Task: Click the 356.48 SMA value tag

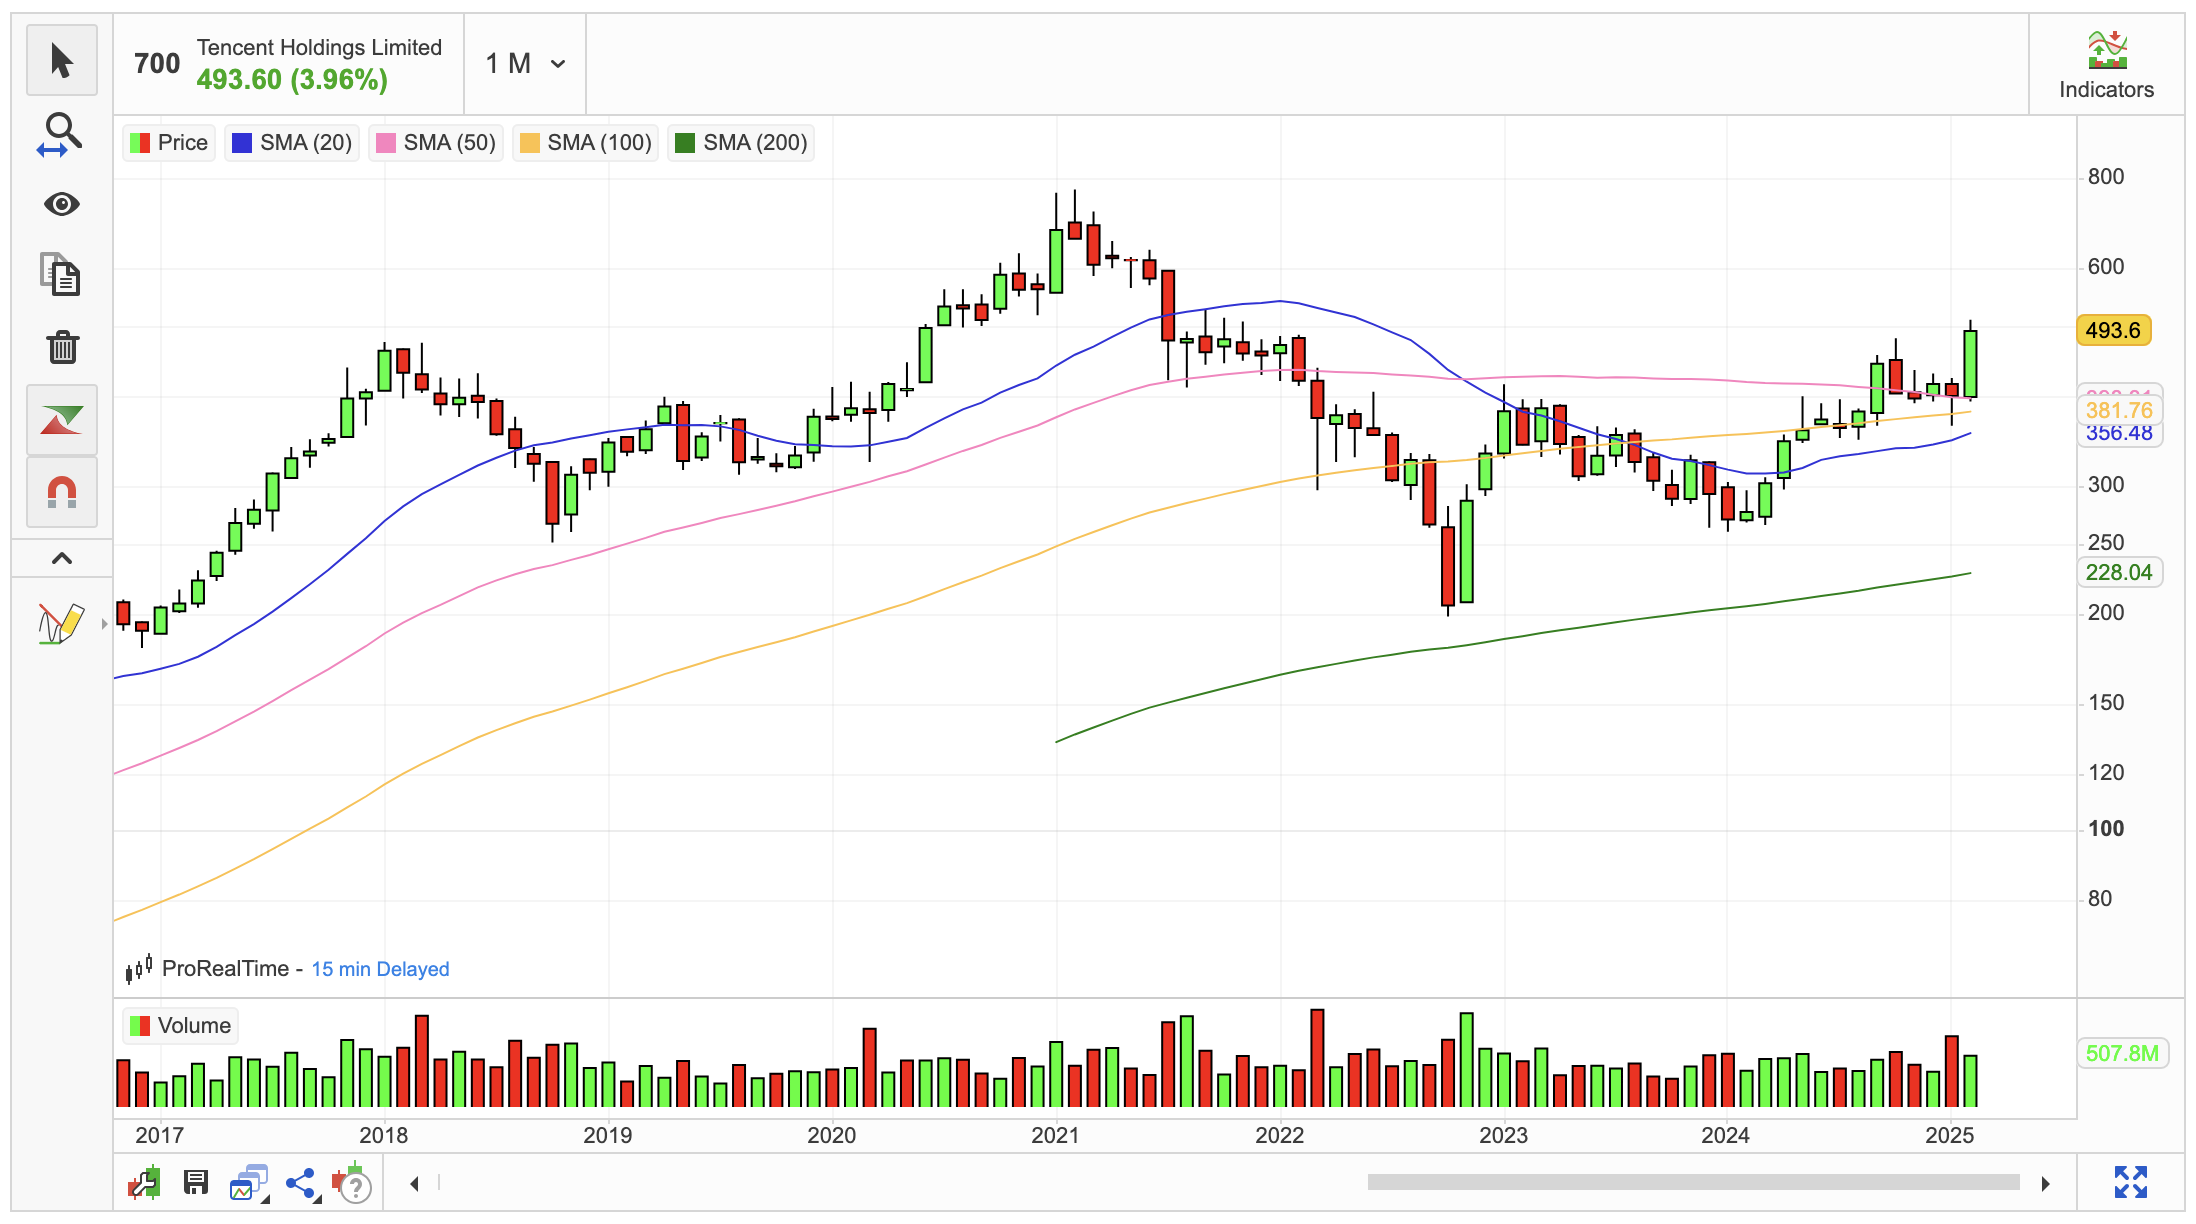Action: click(x=2119, y=434)
